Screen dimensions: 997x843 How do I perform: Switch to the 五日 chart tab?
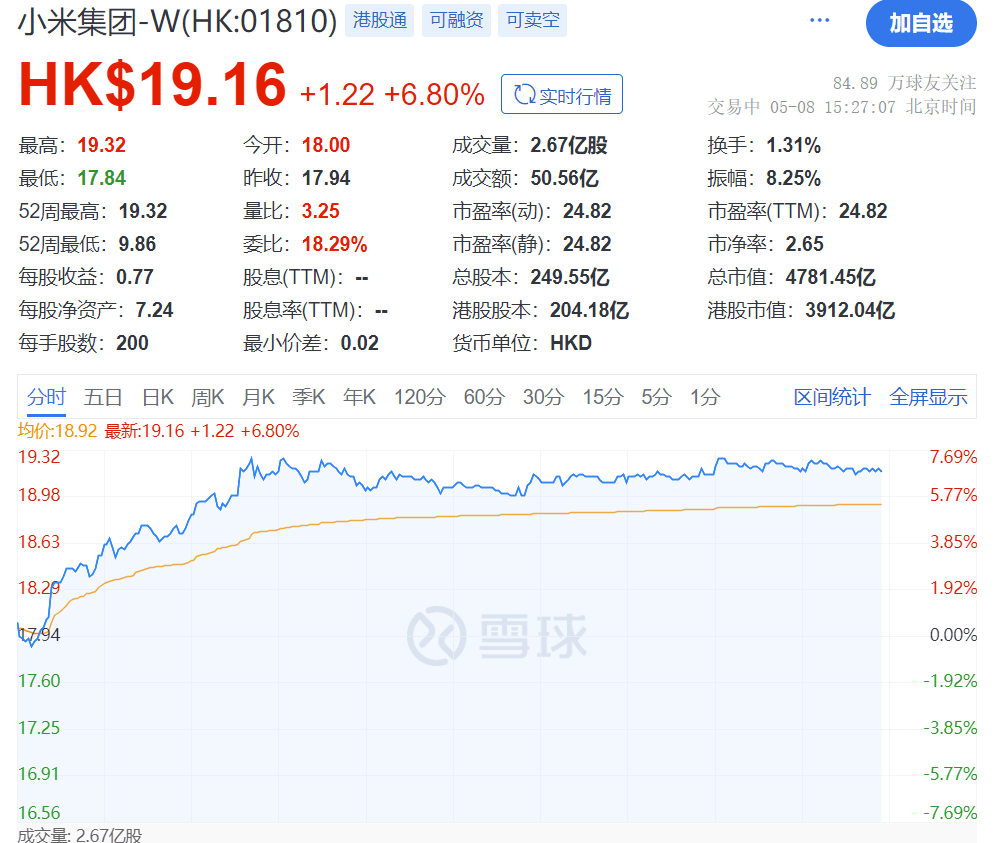pos(103,397)
